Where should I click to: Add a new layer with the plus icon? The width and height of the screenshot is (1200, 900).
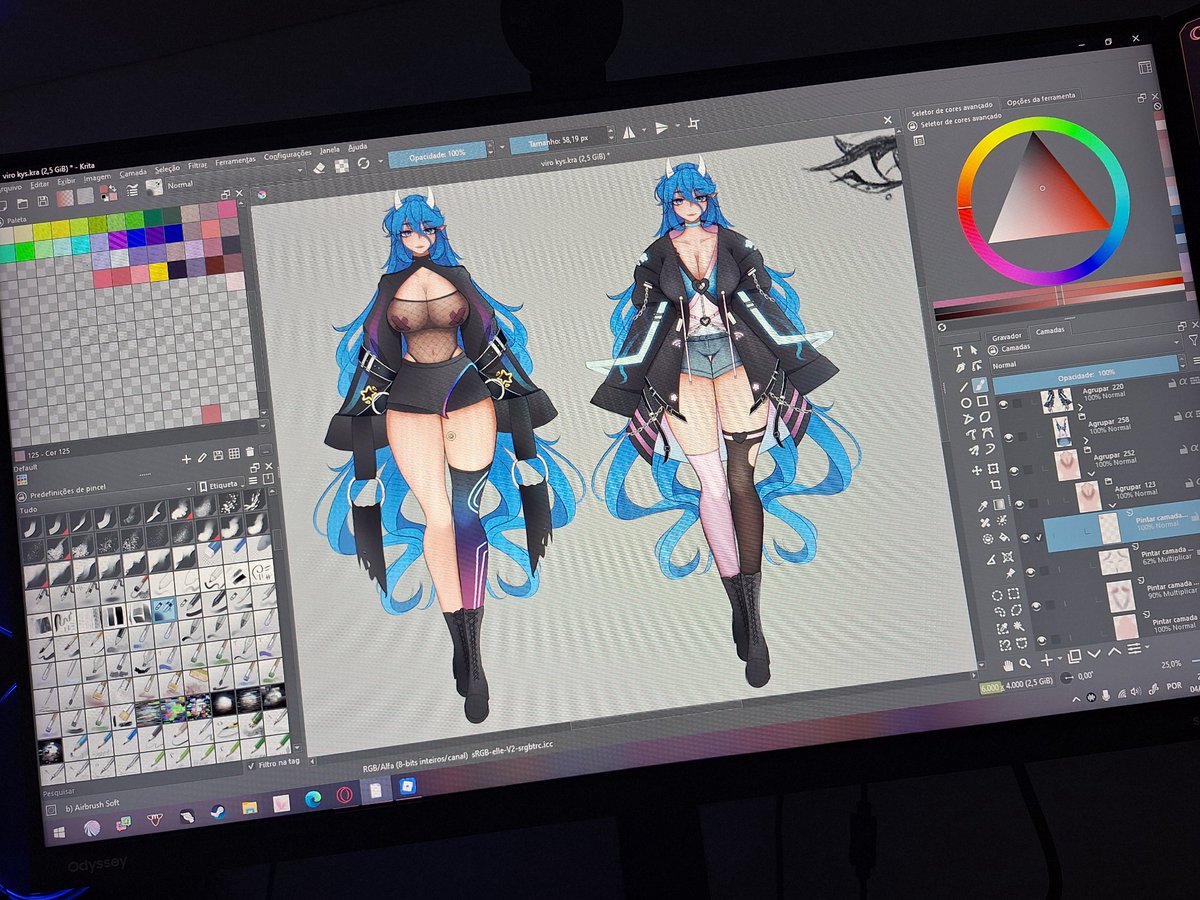[1047, 660]
